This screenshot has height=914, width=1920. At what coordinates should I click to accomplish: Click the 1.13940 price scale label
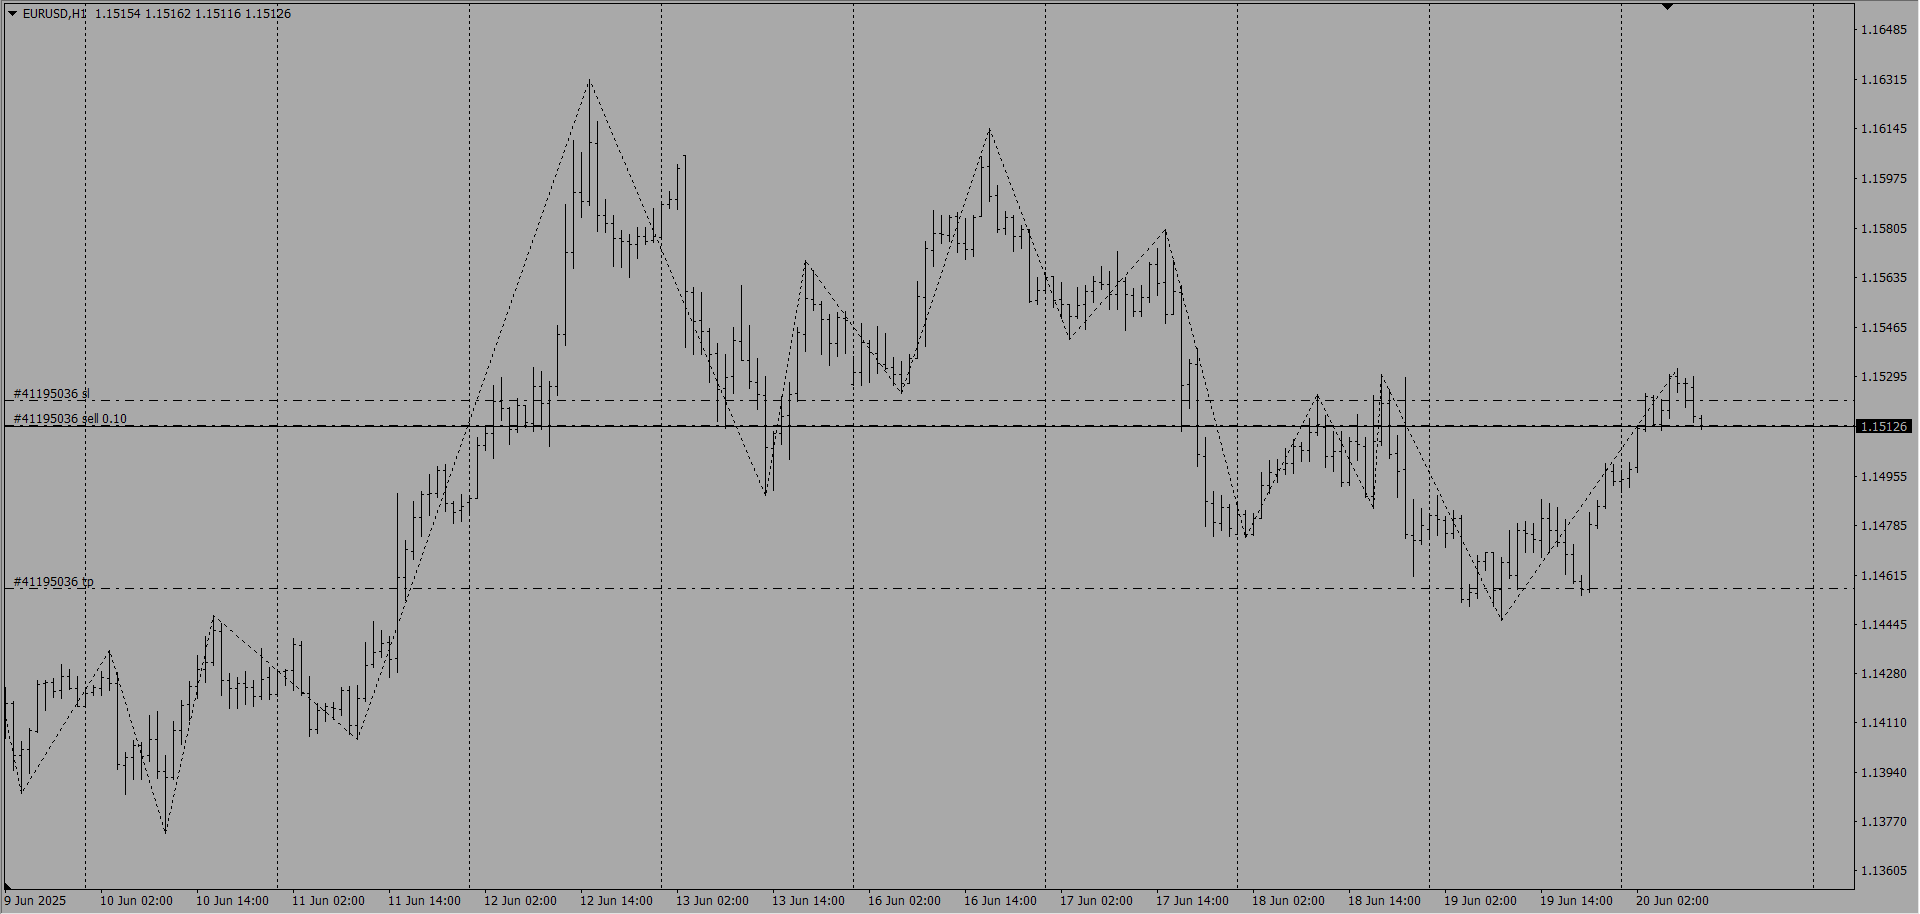click(1883, 773)
